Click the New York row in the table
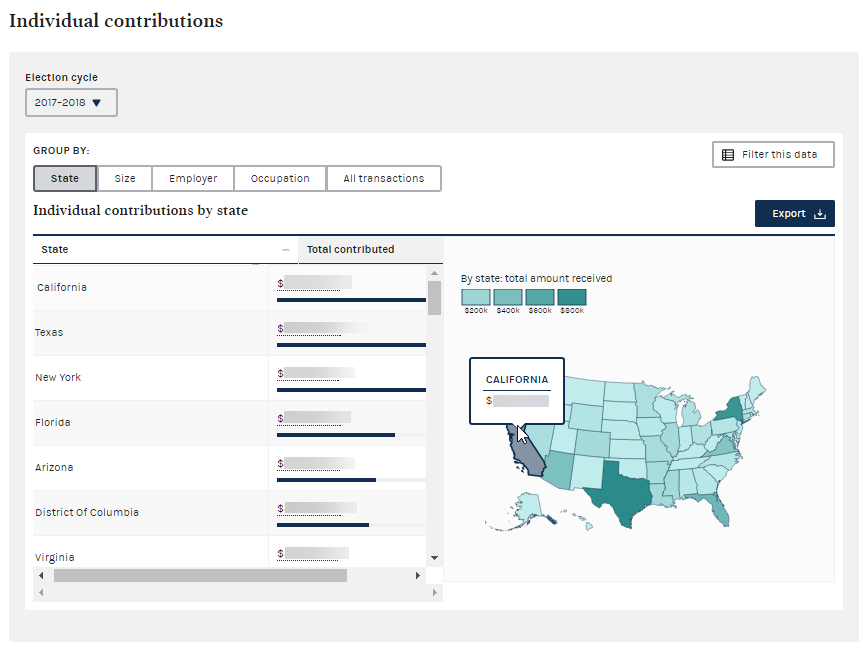The height and width of the screenshot is (650, 867). click(58, 378)
